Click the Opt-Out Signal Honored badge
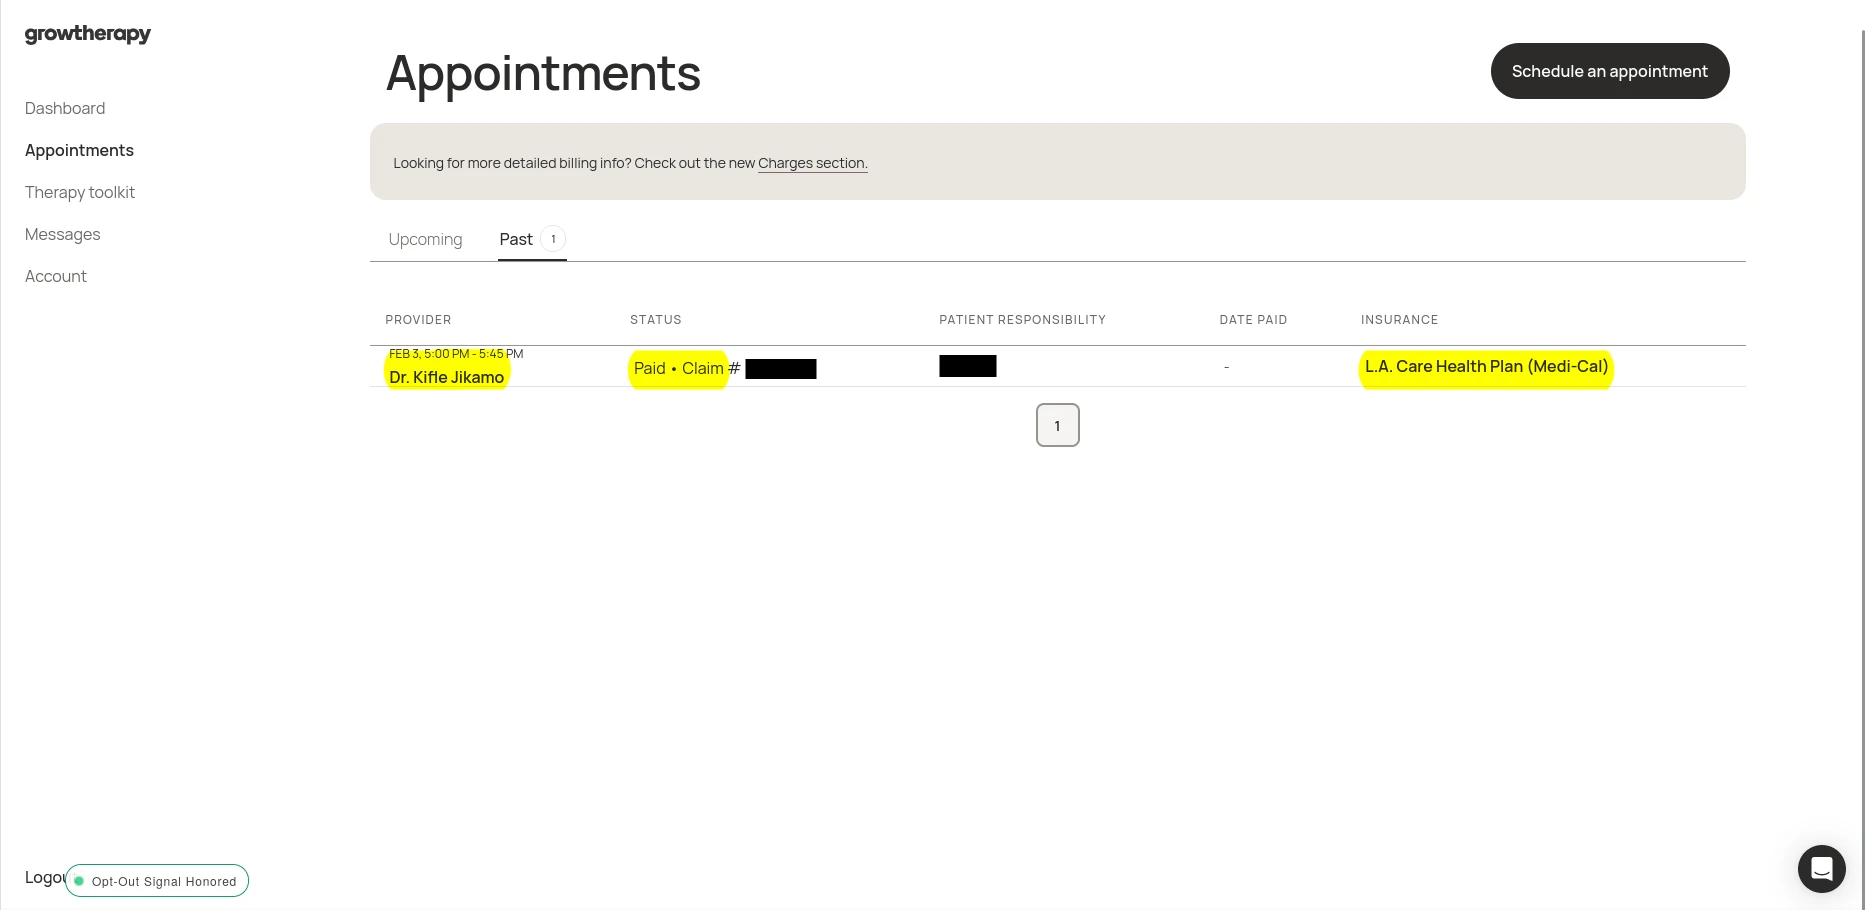 tap(157, 881)
